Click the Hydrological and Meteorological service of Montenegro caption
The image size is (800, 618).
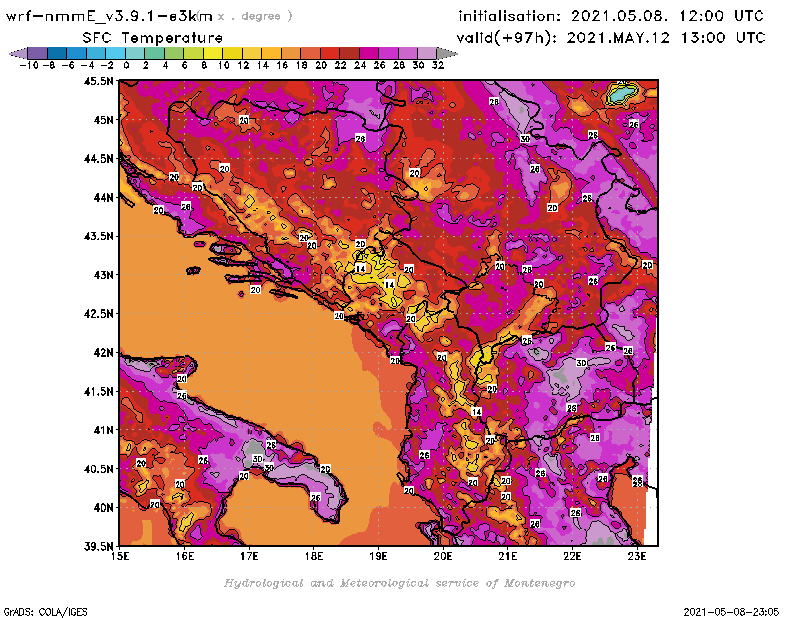click(399, 583)
